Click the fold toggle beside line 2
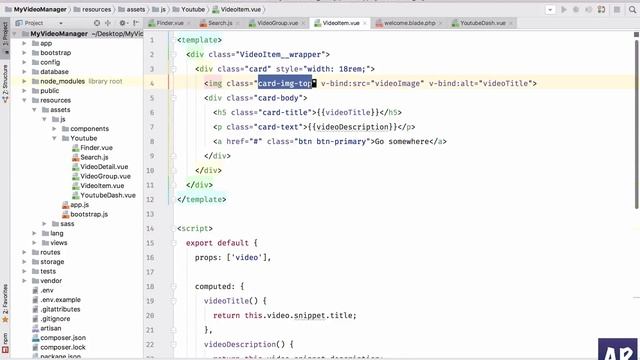Viewport: 640px width, 360px height. (173, 54)
